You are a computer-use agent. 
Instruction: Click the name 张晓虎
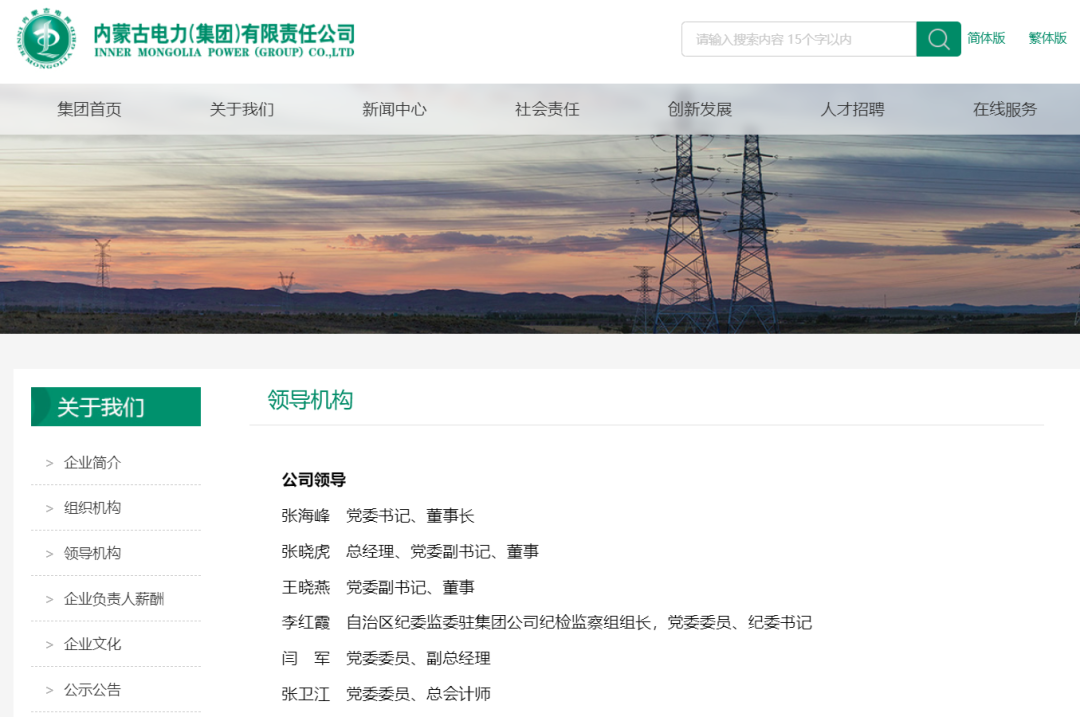[306, 552]
